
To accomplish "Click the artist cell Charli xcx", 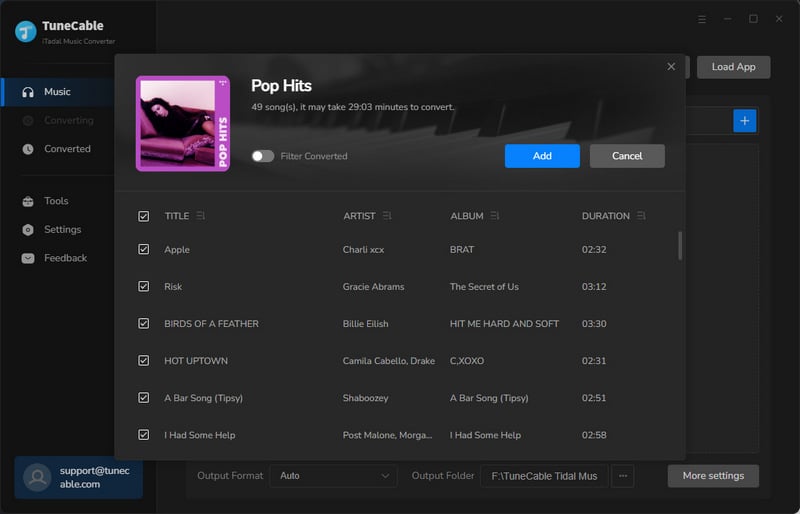I will click(x=363, y=250).
